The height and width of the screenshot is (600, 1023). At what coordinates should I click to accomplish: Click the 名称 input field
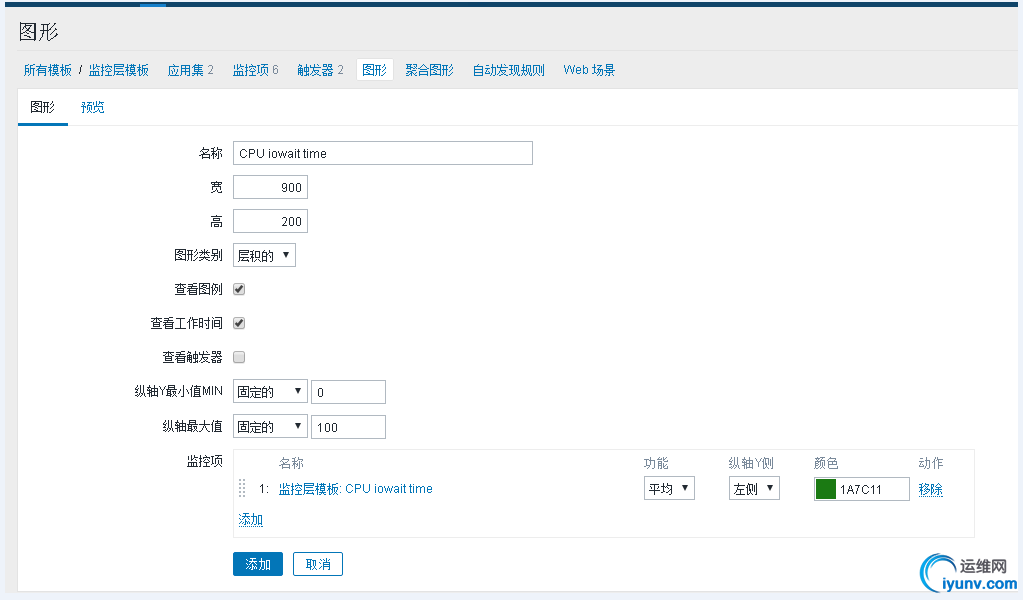click(382, 153)
